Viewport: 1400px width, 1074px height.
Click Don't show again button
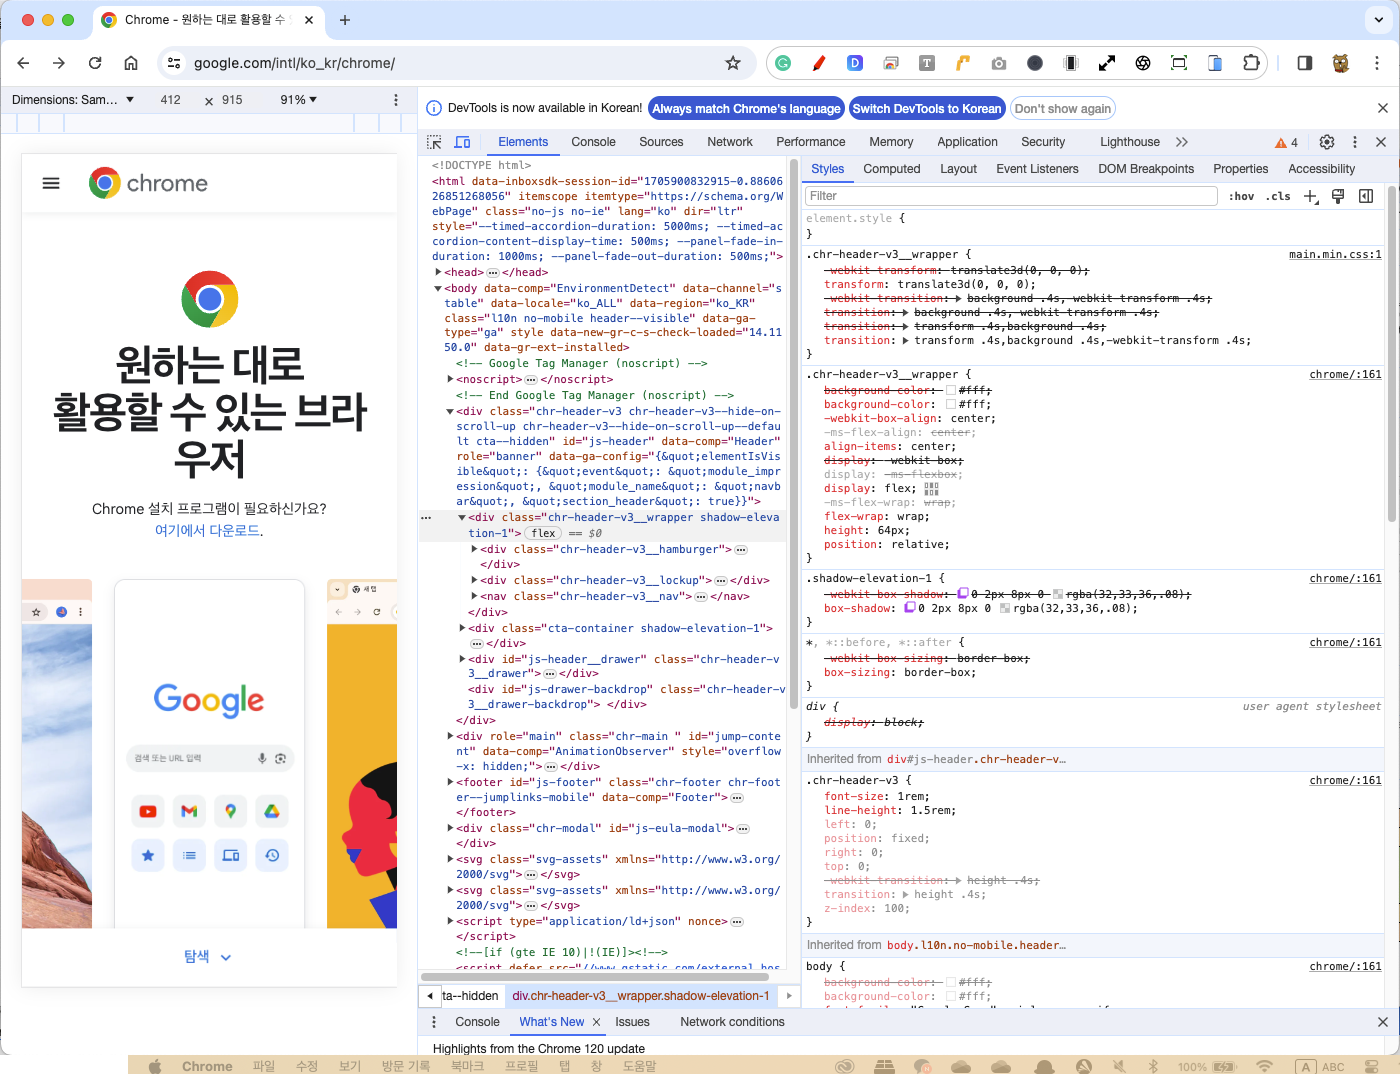[1063, 109]
